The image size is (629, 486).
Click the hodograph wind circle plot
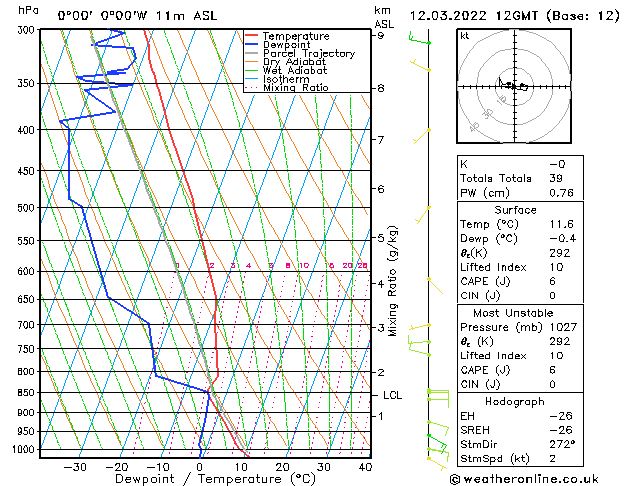point(514,86)
